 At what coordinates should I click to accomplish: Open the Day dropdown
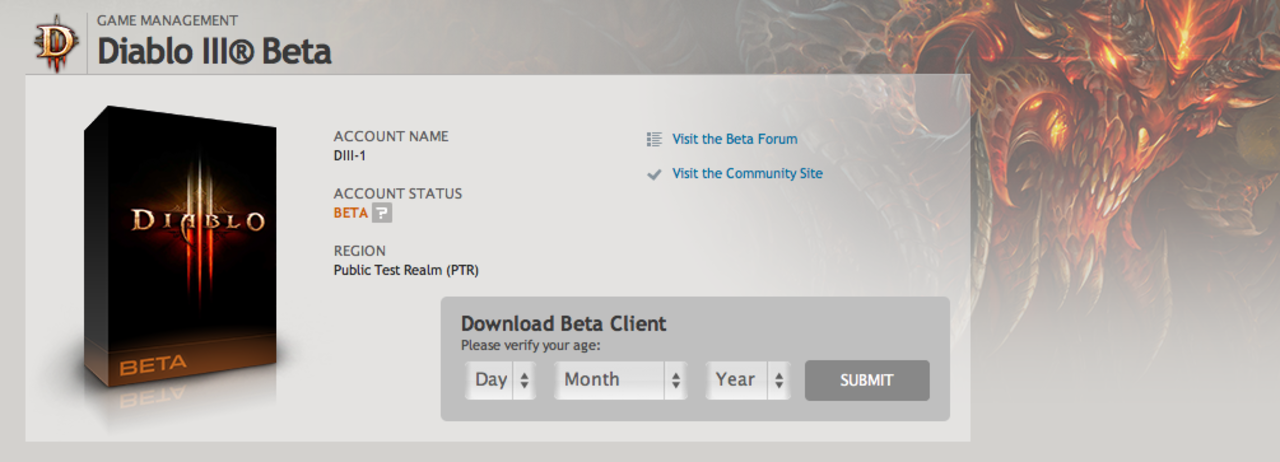pos(500,380)
